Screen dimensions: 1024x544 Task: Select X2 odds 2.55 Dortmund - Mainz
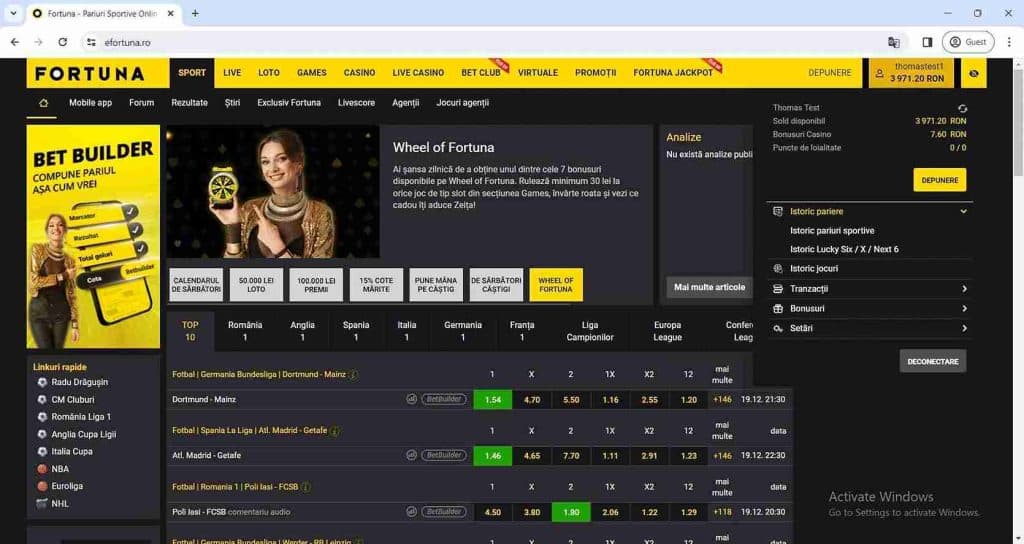pos(650,400)
